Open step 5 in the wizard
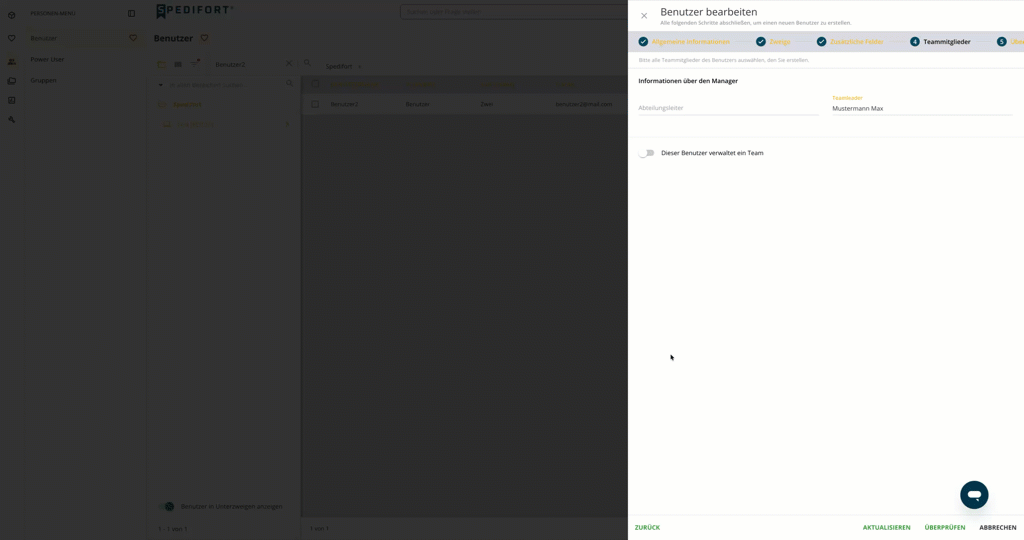 point(1010,42)
